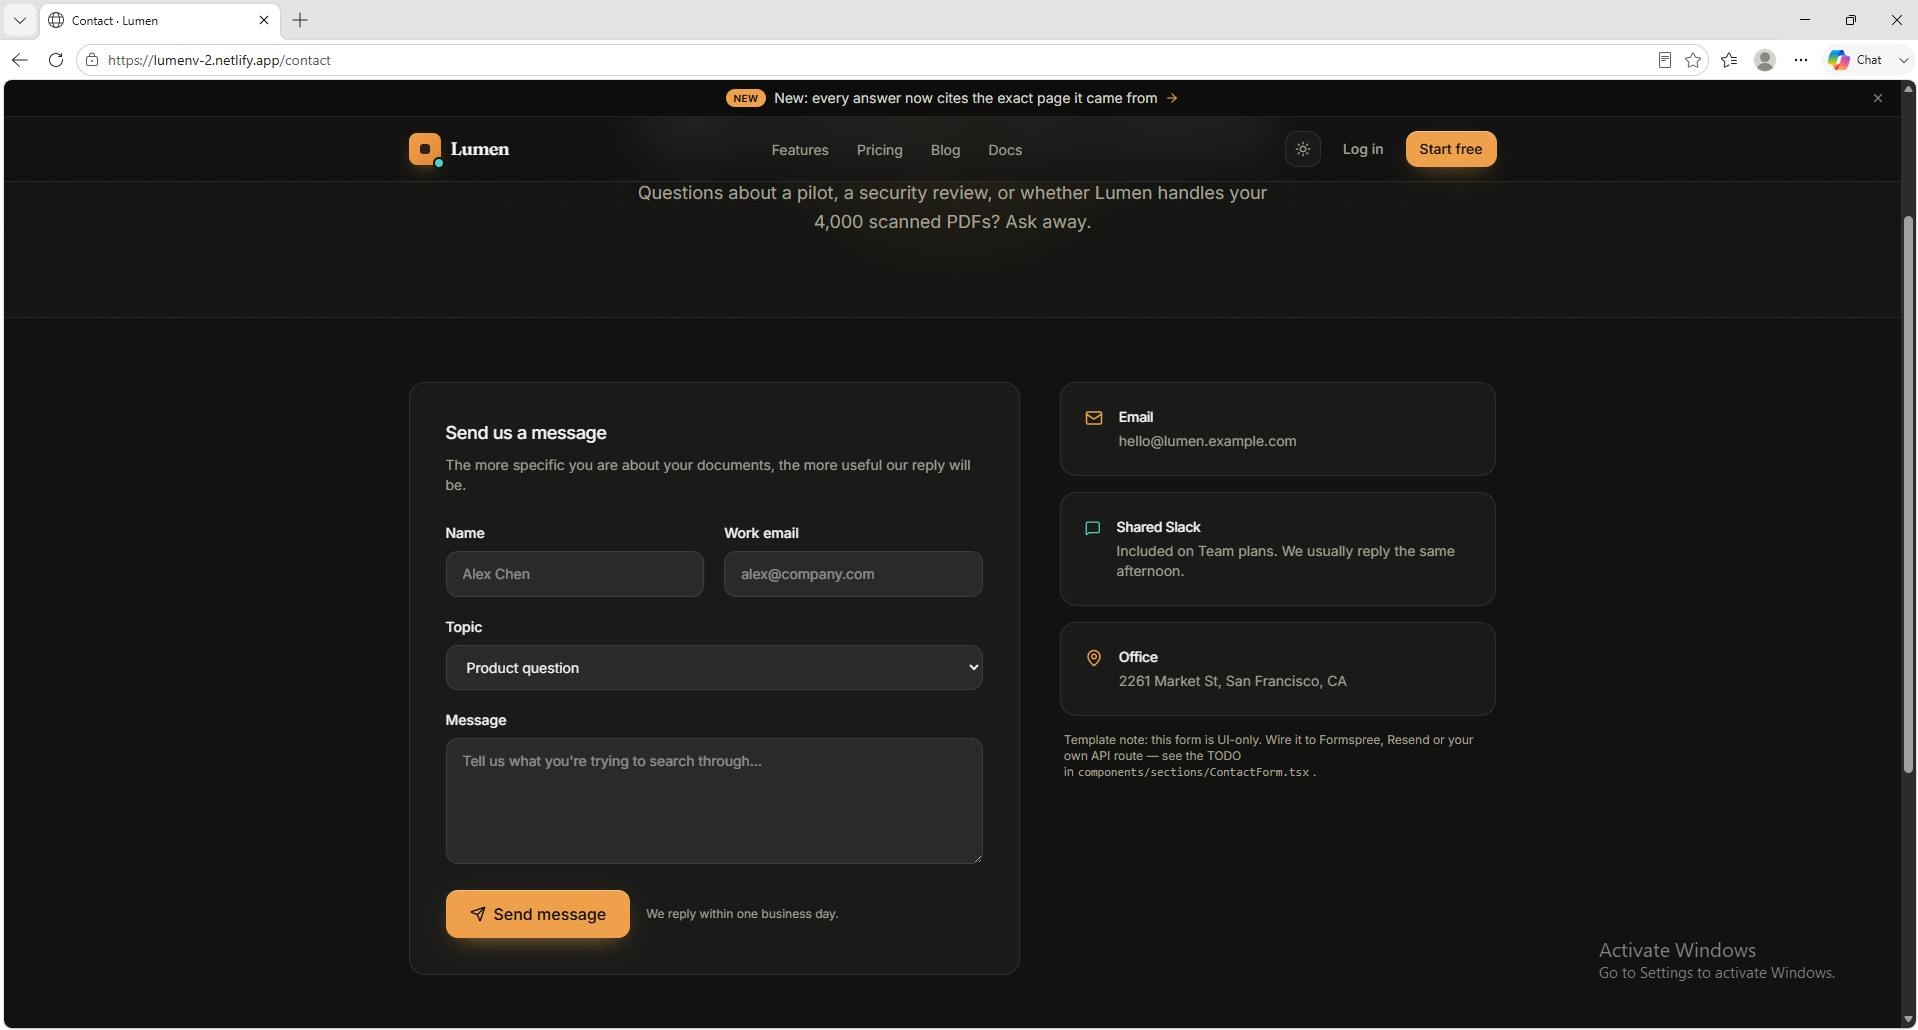Viewport: 1918px width, 1030px height.
Task: Expand the Chat sidebar dropdown arrow
Action: (1903, 60)
